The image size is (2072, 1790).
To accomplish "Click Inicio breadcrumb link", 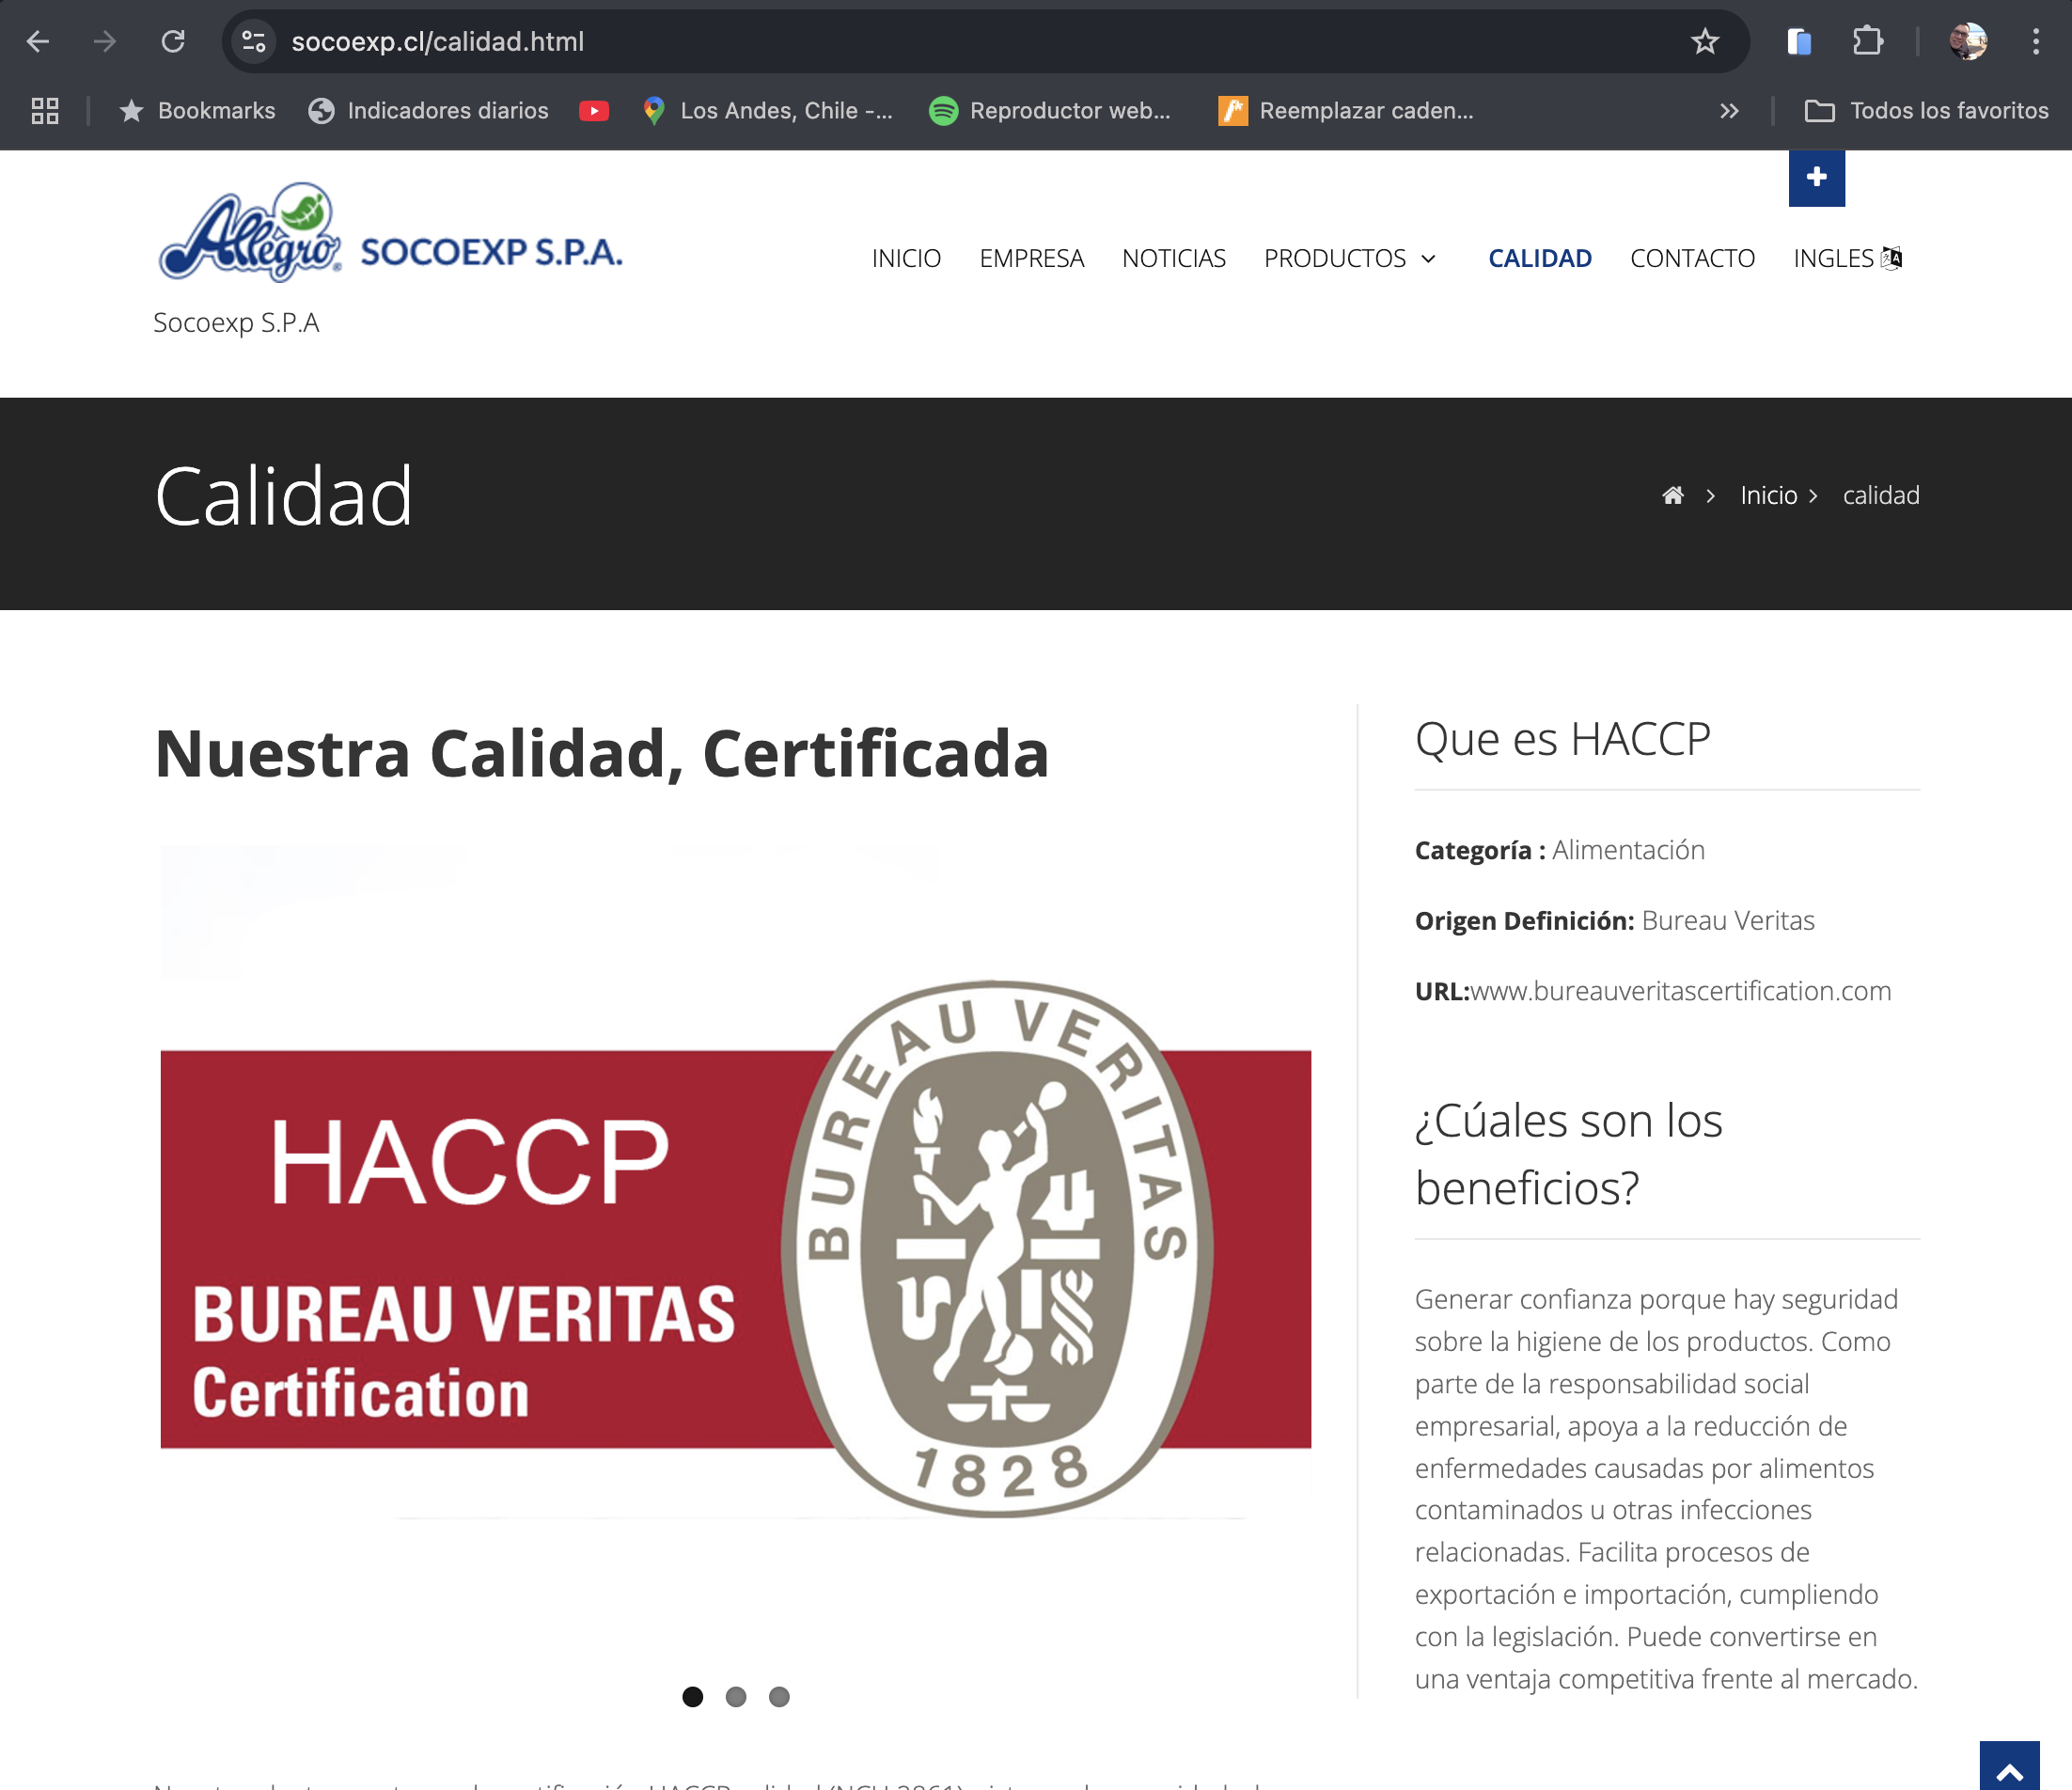I will pyautogui.click(x=1768, y=495).
